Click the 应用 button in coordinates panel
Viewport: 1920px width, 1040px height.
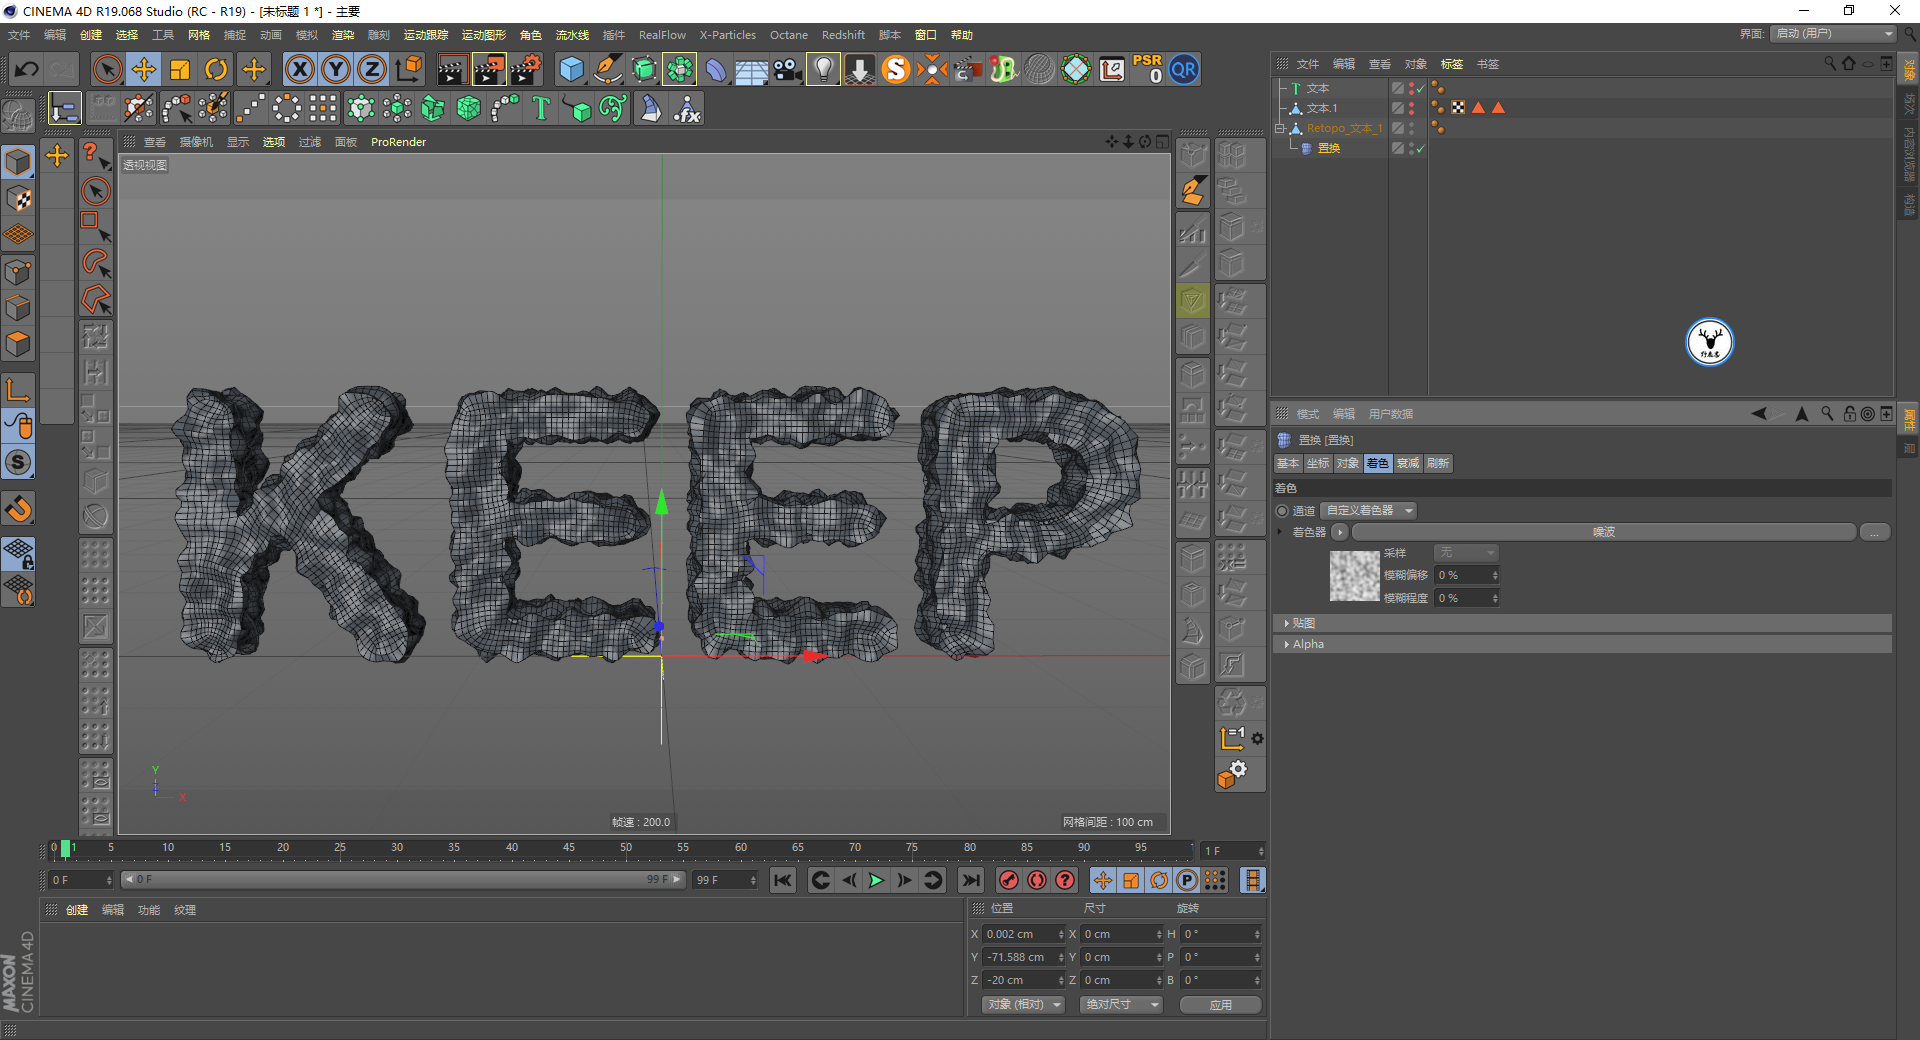[1220, 1005]
